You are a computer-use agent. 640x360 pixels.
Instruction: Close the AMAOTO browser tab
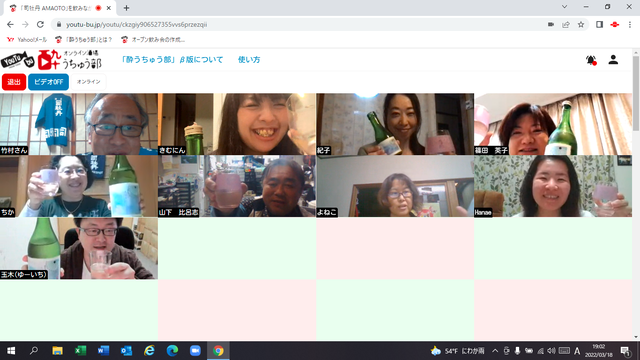coord(109,8)
